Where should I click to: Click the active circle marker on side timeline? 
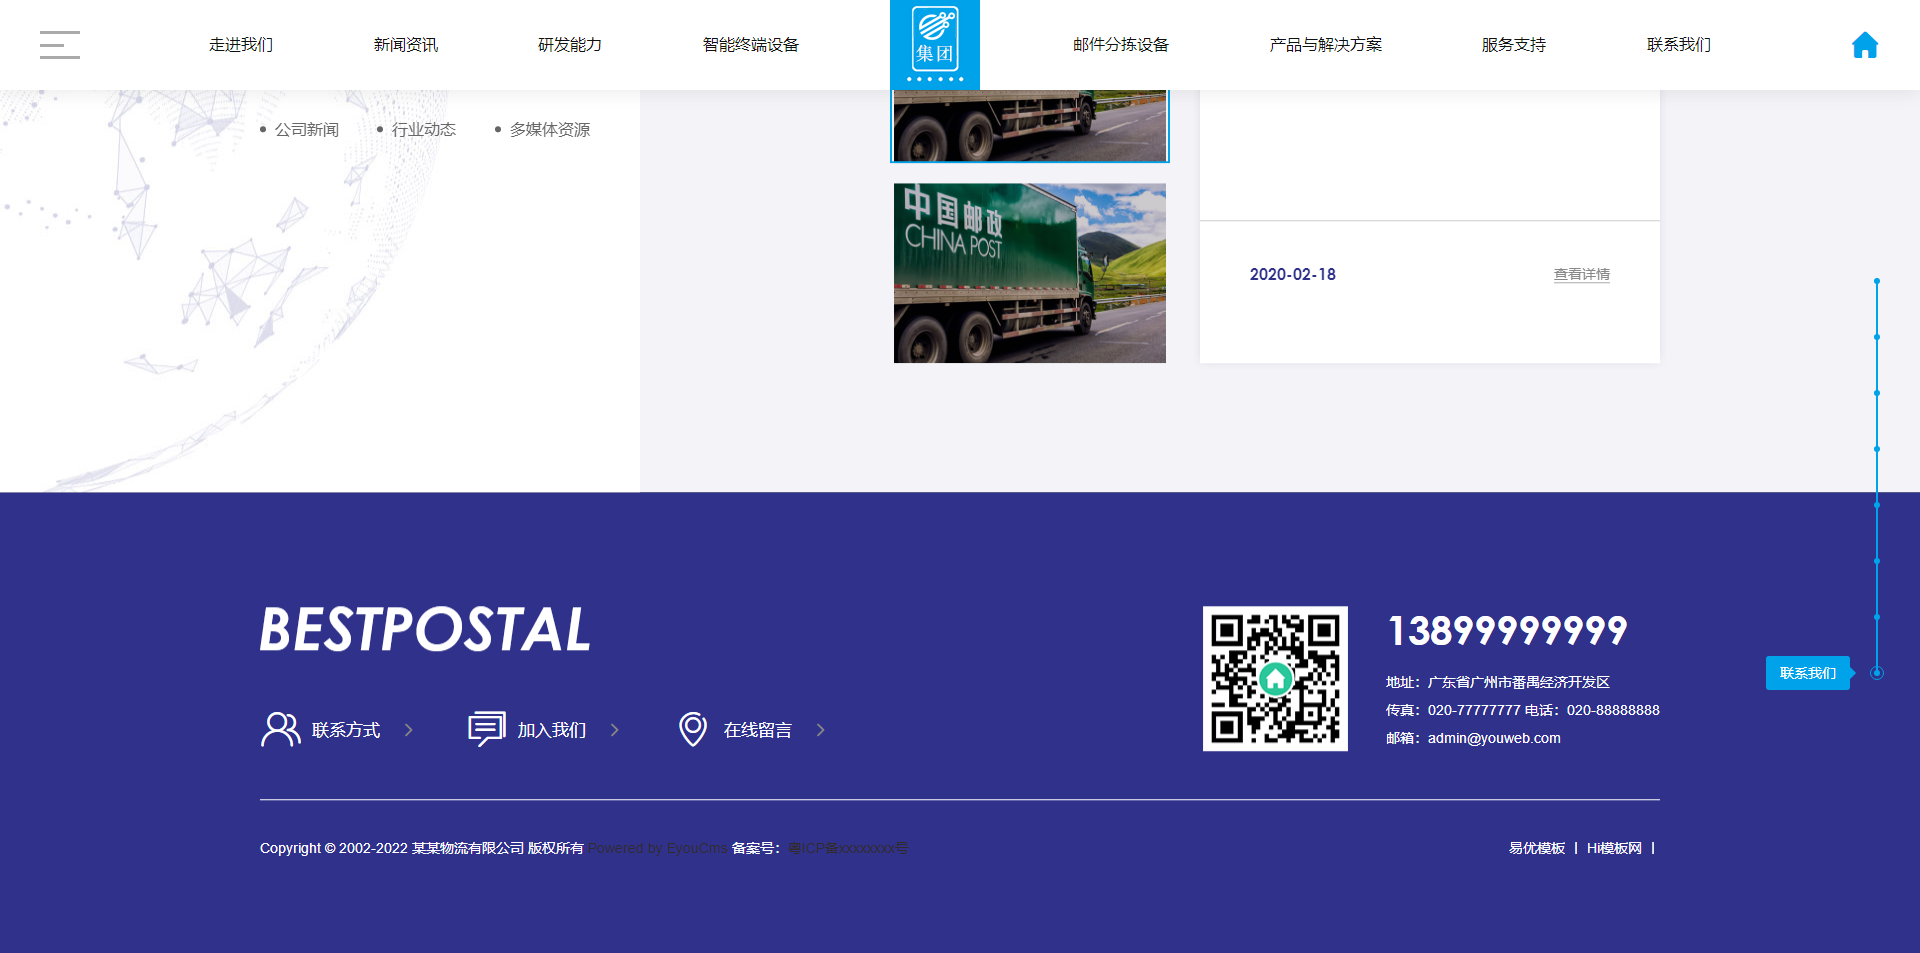click(x=1877, y=673)
